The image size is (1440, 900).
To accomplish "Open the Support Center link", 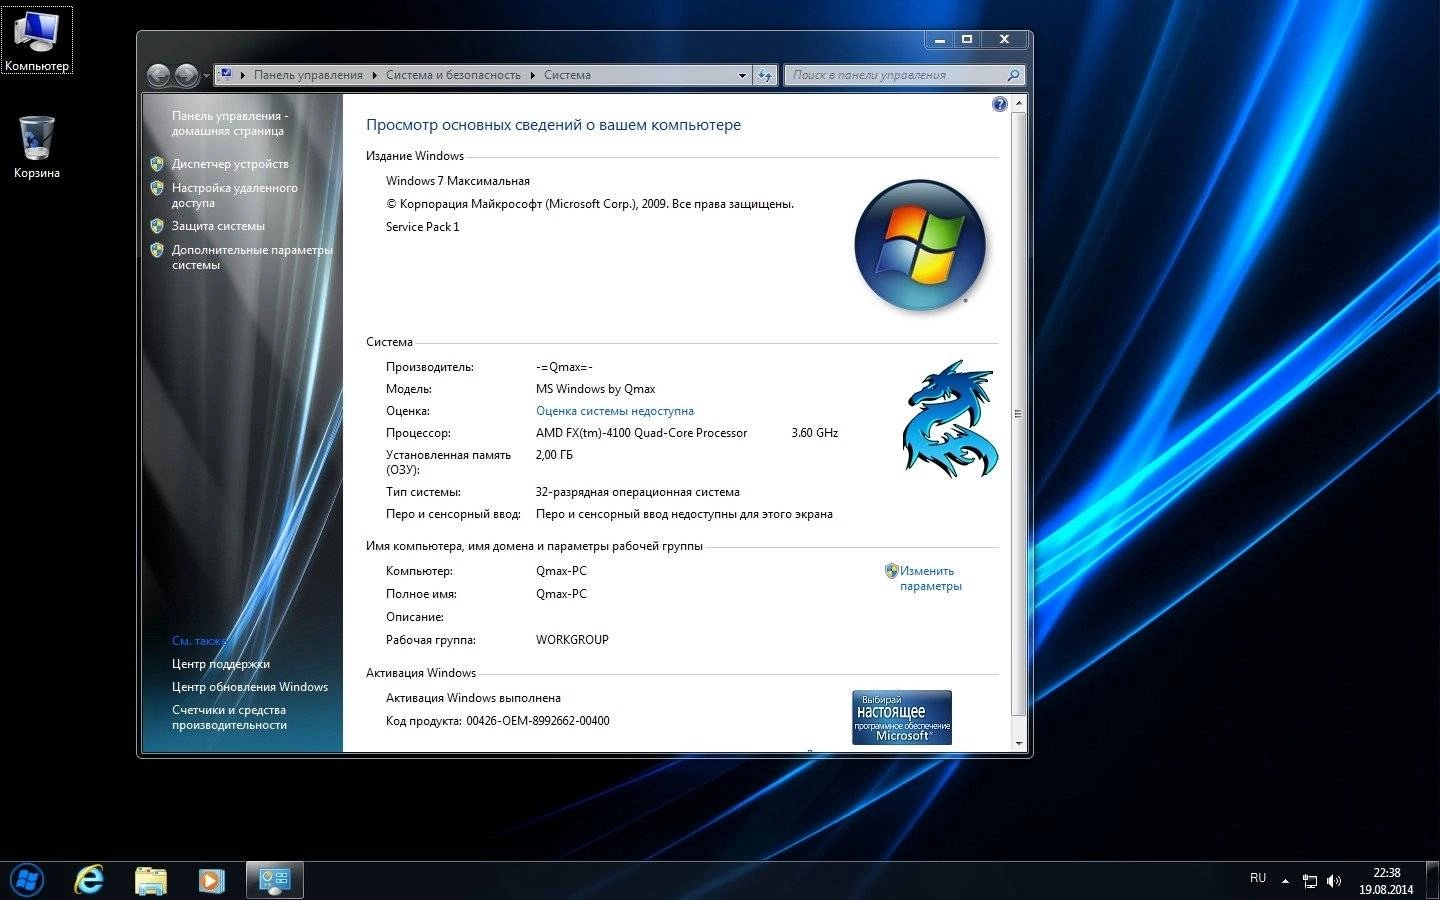I will pyautogui.click(x=220, y=664).
